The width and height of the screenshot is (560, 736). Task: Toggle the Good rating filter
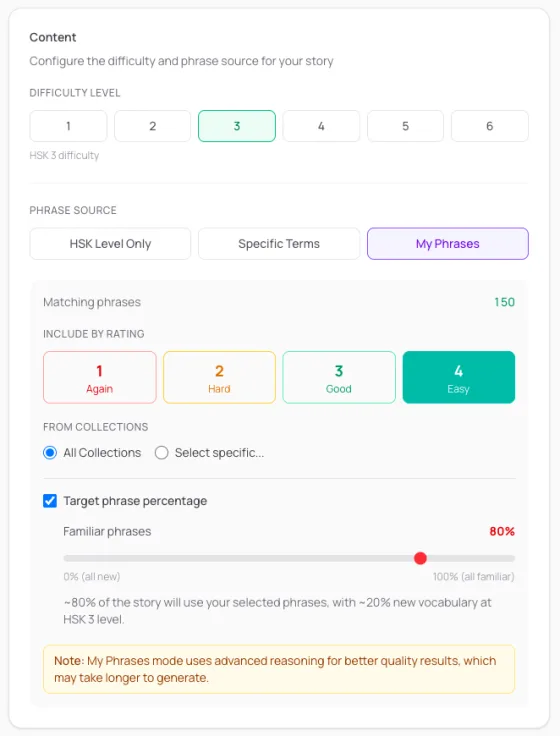pyautogui.click(x=339, y=377)
